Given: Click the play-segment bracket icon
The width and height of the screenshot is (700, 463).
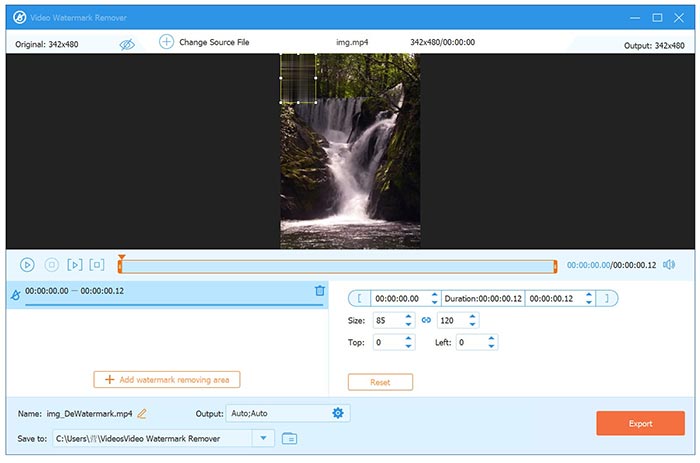Looking at the screenshot, I should pos(74,265).
